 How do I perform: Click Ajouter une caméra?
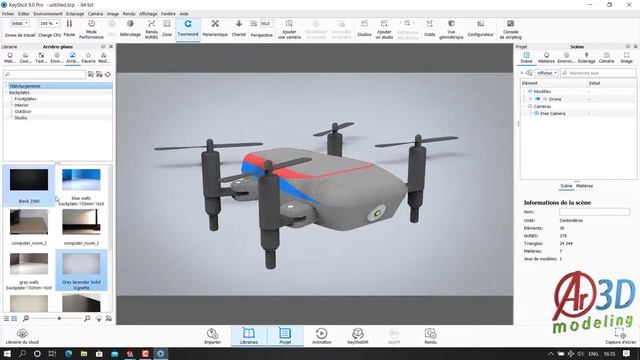click(289, 29)
